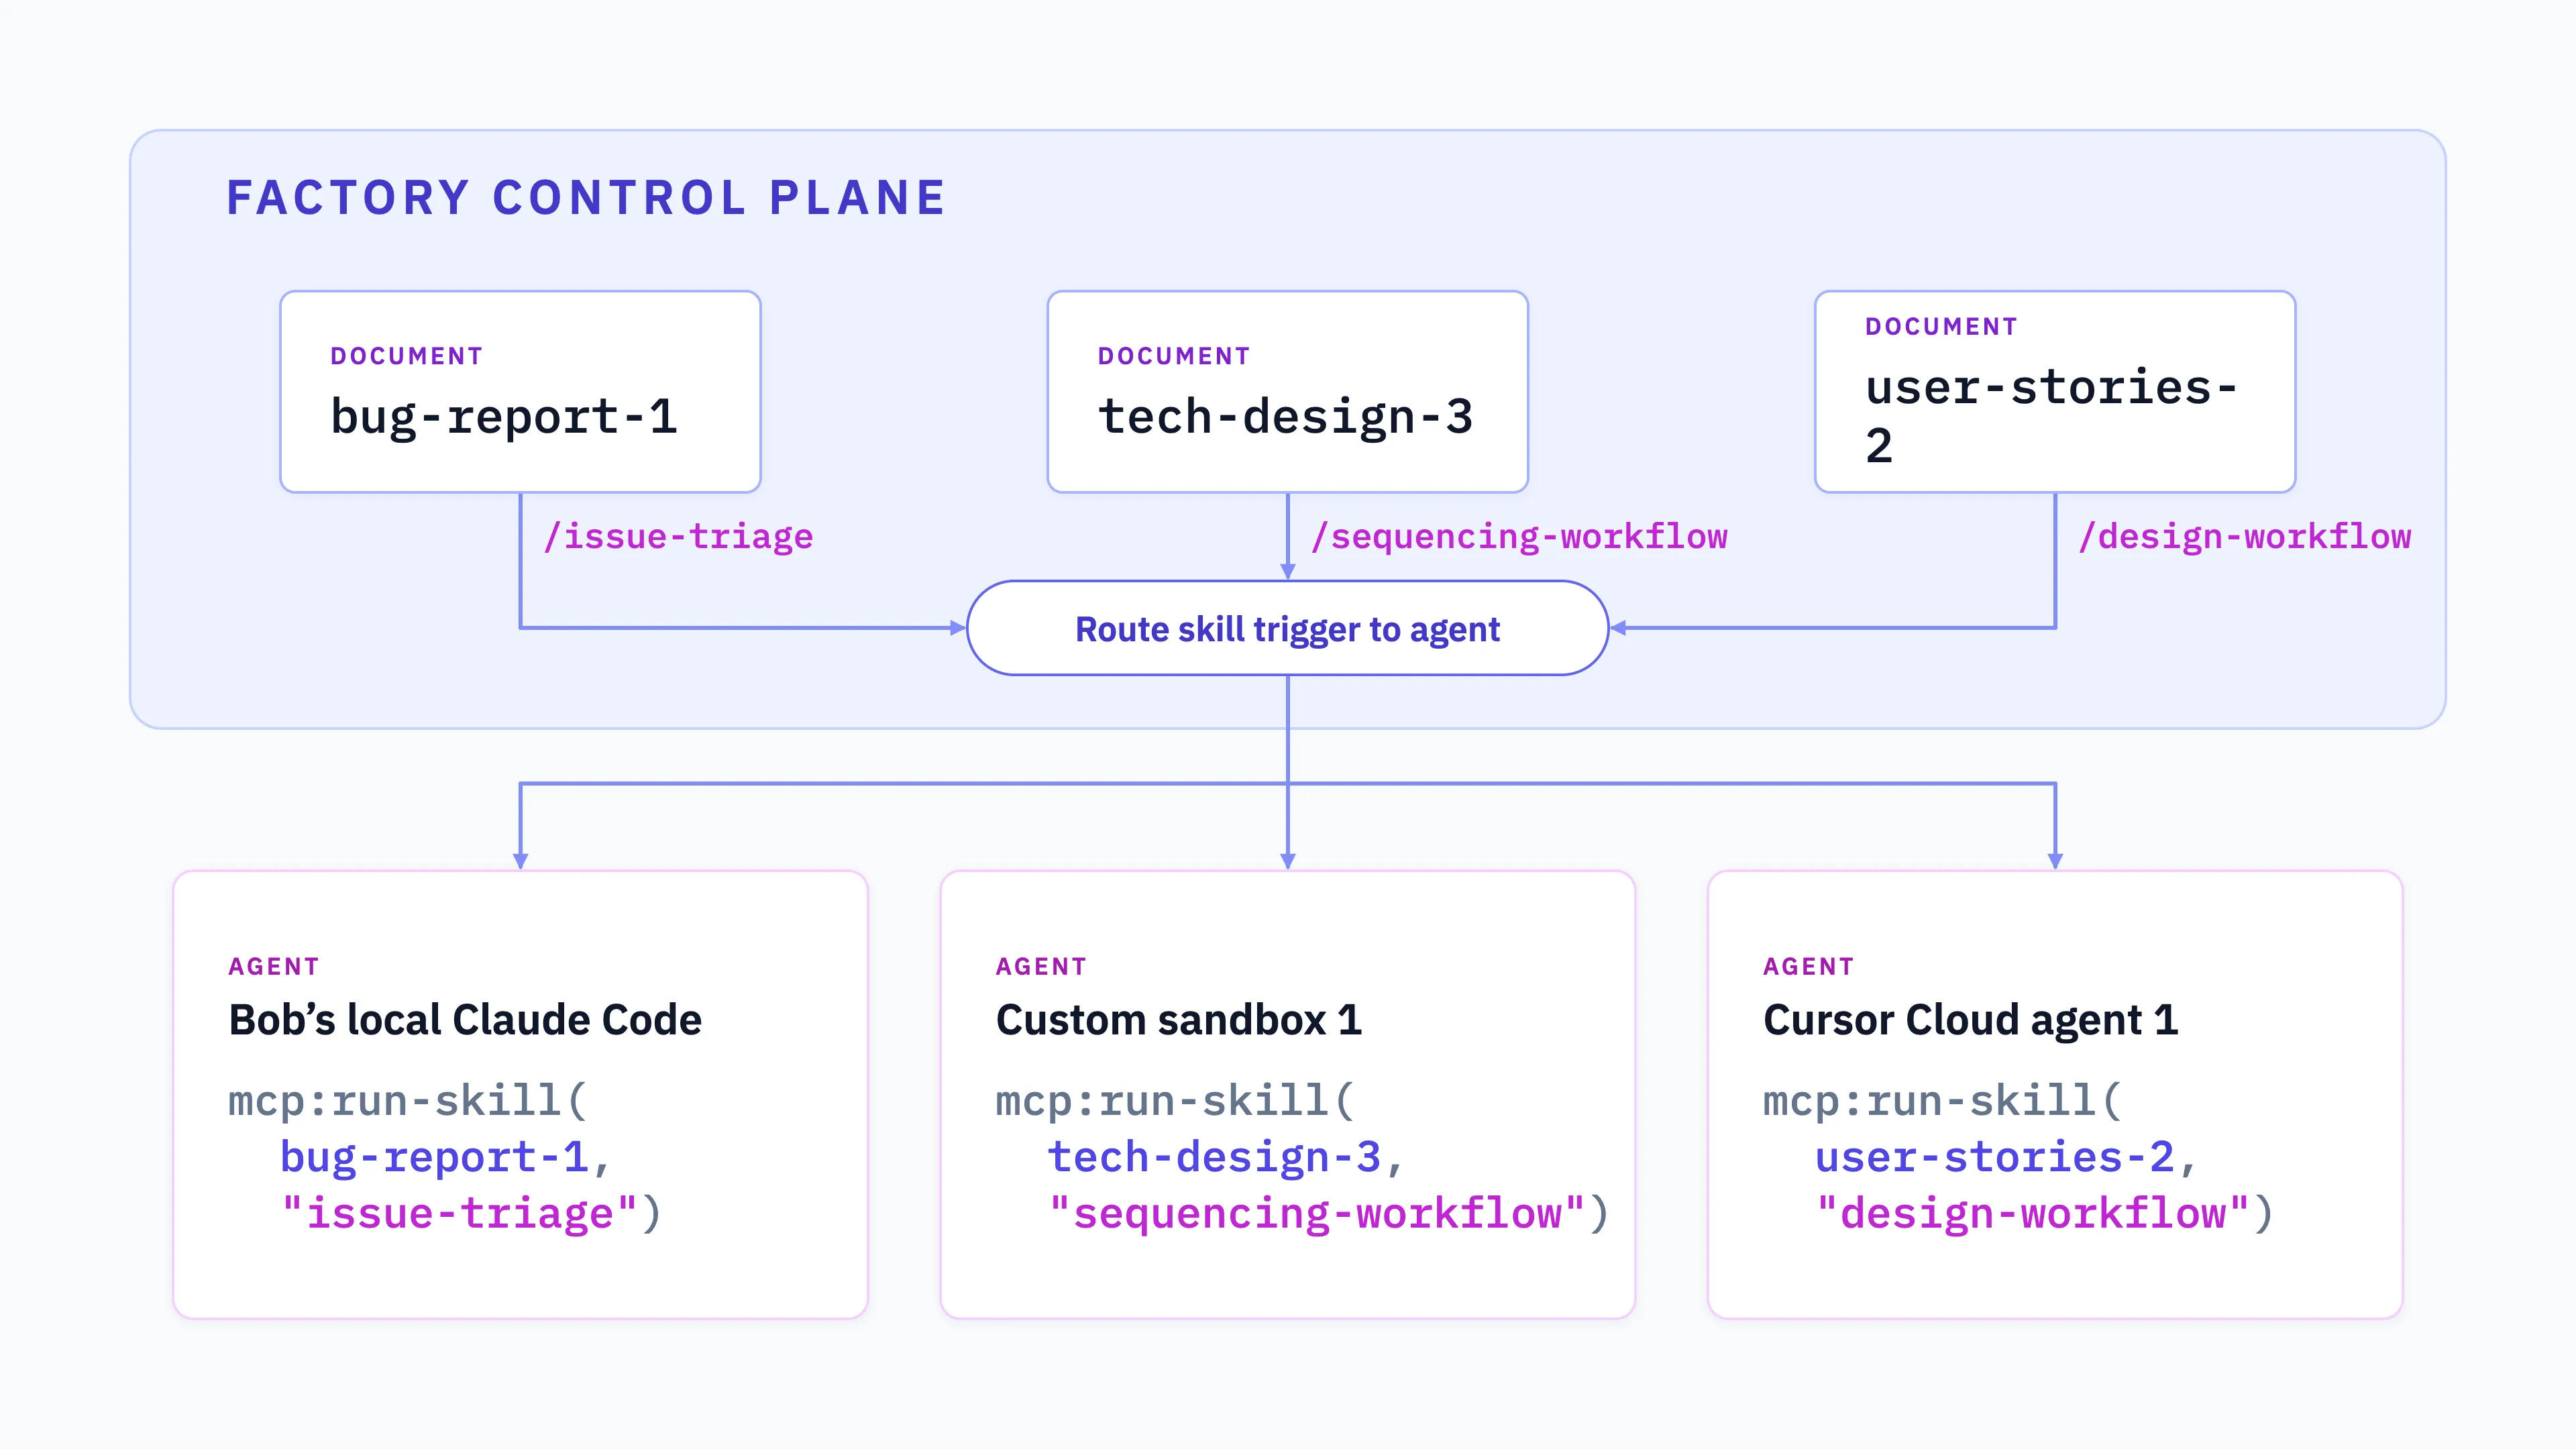Click the /design-workflow skill label
Image resolution: width=2576 pixels, height=1449 pixels.
click(x=2244, y=537)
